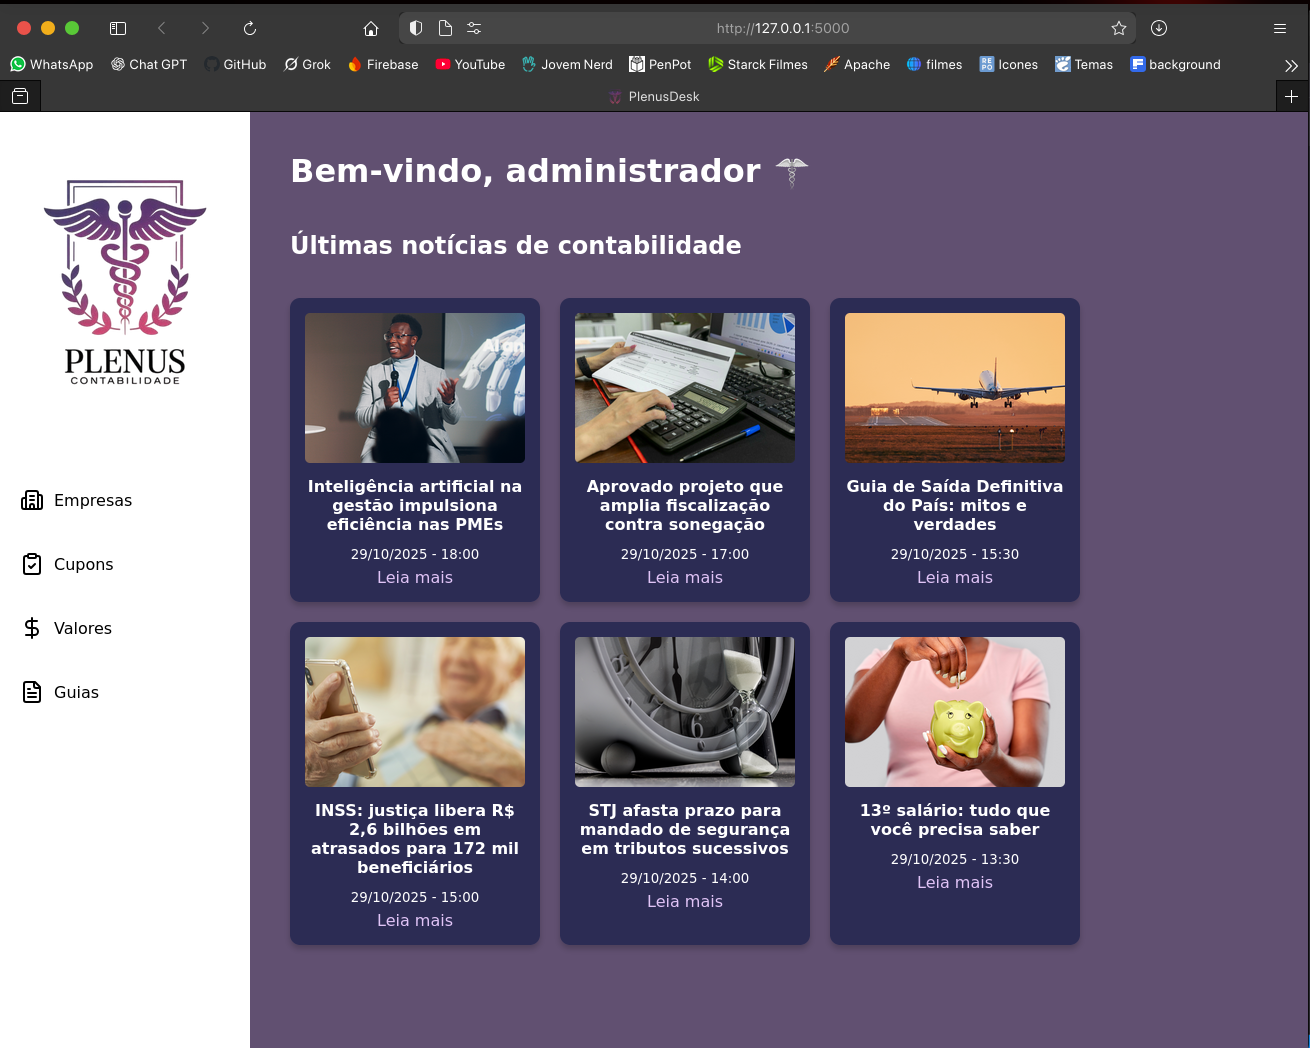Bookmark page with the star icon
This screenshot has height=1048, width=1310.
(x=1119, y=28)
